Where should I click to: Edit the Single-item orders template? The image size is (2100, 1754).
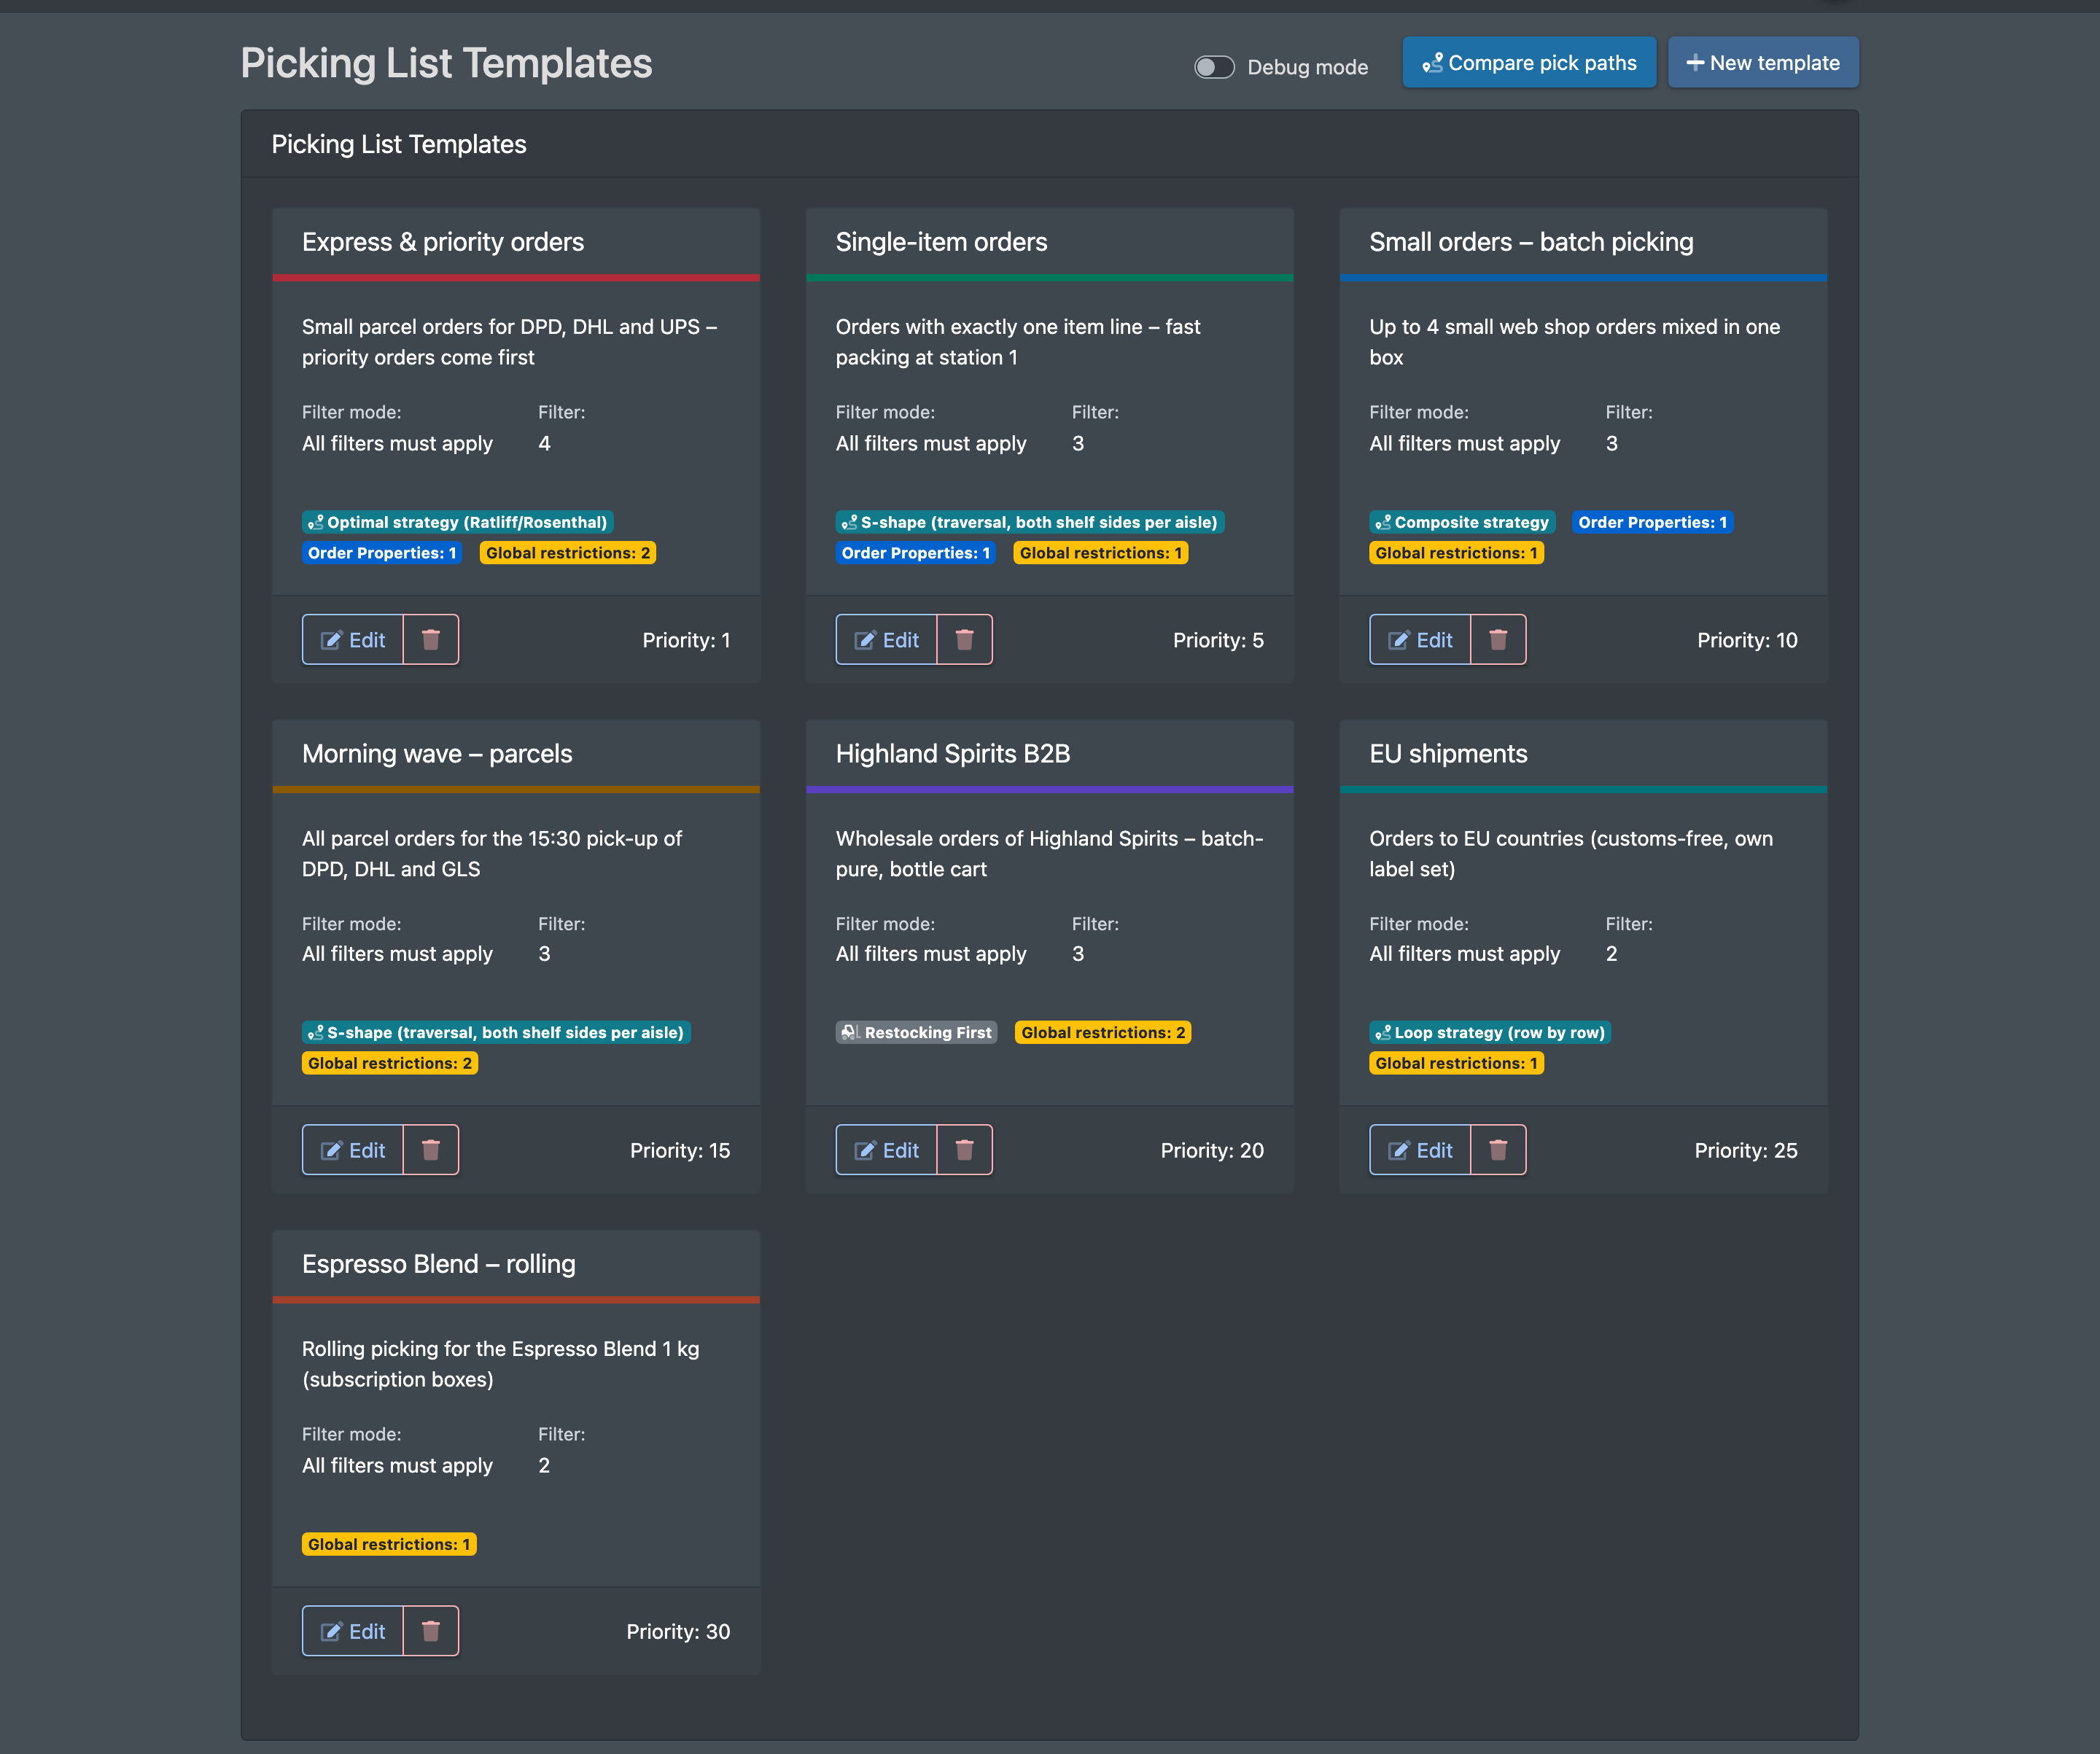[x=886, y=640]
